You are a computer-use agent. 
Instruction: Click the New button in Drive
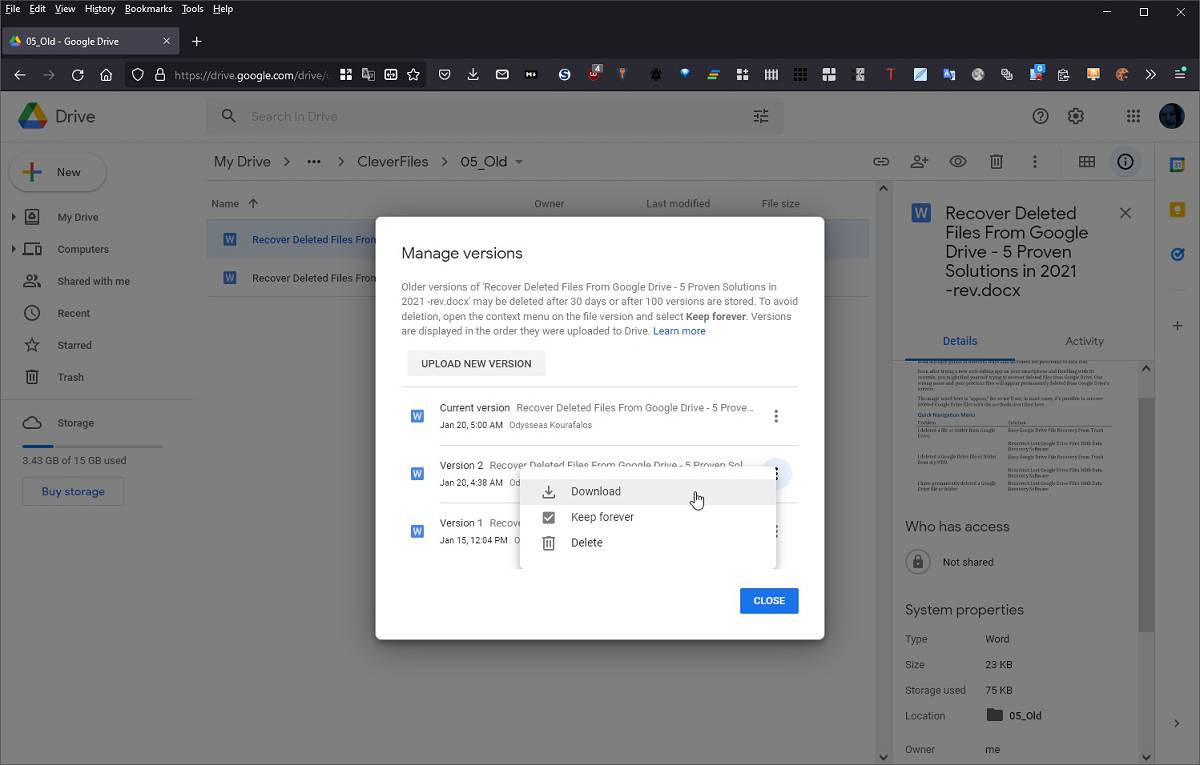(x=57, y=172)
